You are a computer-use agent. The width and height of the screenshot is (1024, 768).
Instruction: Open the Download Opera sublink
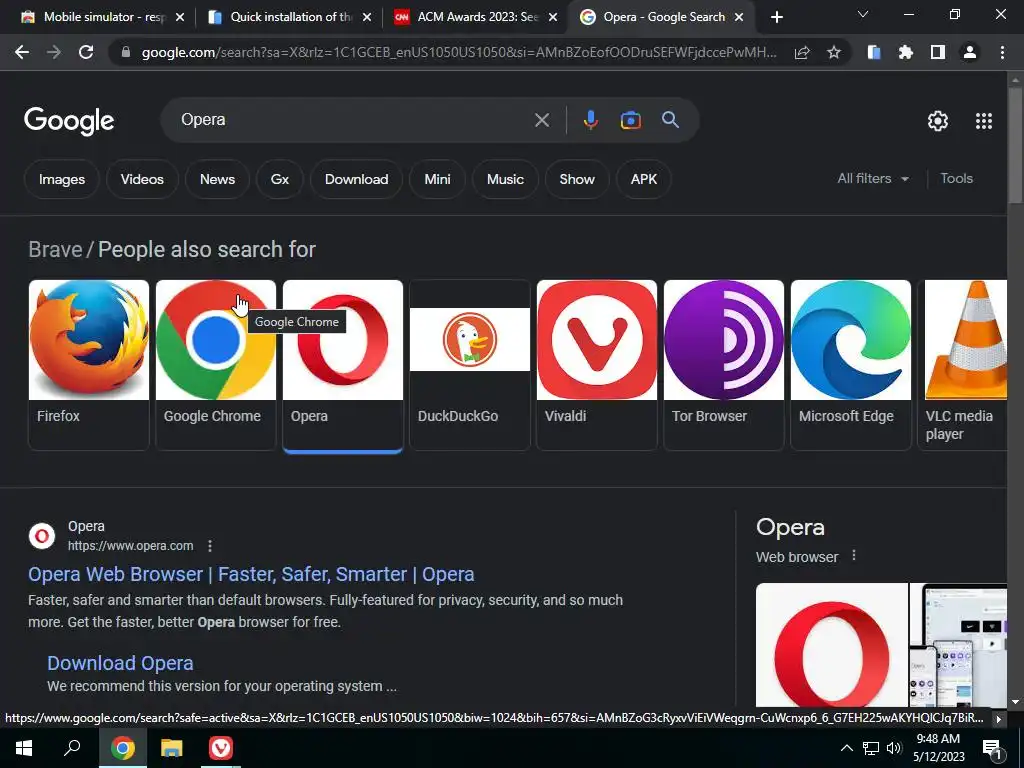[120, 663]
